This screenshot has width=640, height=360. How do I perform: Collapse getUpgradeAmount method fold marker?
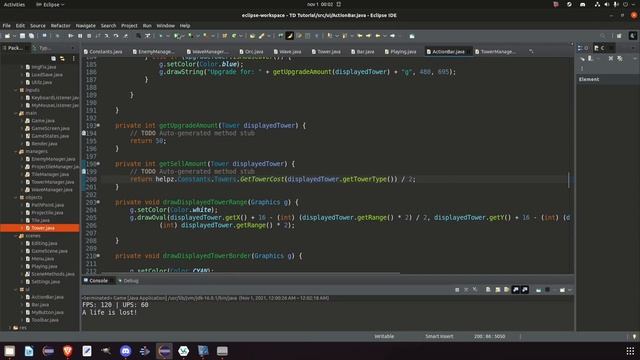[98, 126]
